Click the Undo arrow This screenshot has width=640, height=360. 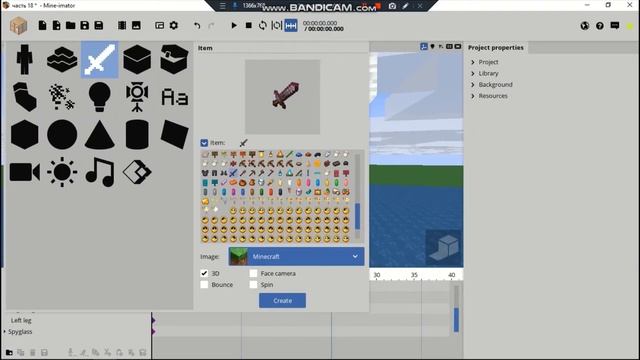197,26
